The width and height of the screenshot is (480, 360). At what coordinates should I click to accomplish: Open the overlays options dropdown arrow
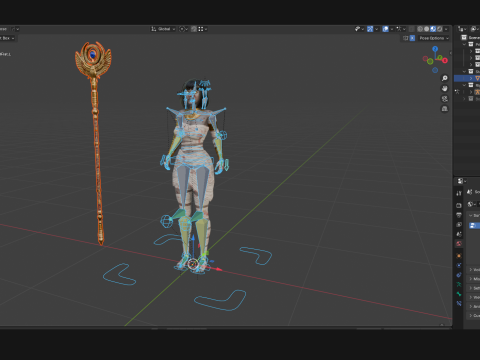[x=392, y=29]
